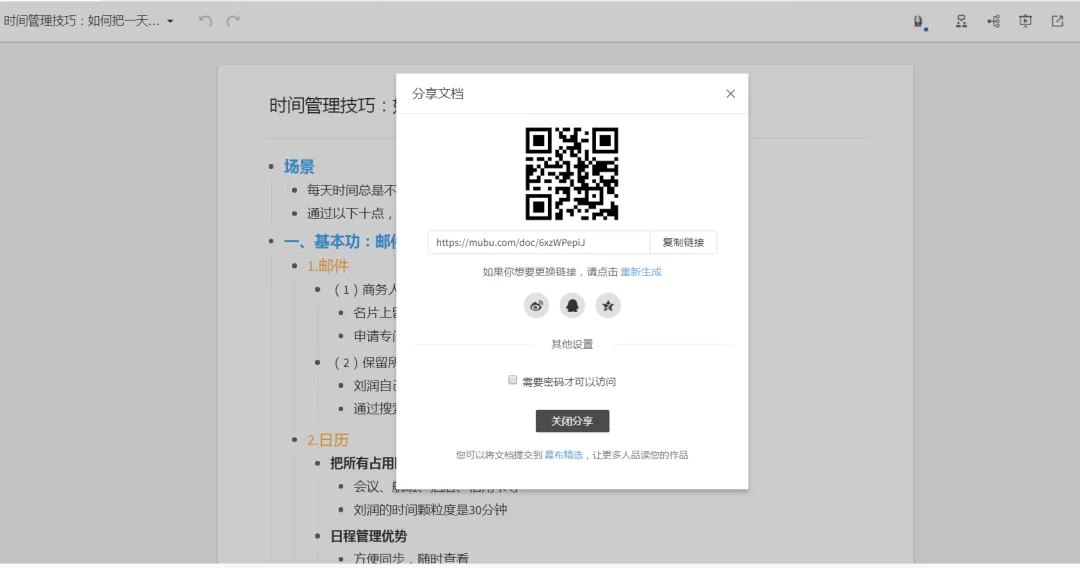Click the 1.邮件 outline item
The image size is (1080, 568).
tap(328, 266)
